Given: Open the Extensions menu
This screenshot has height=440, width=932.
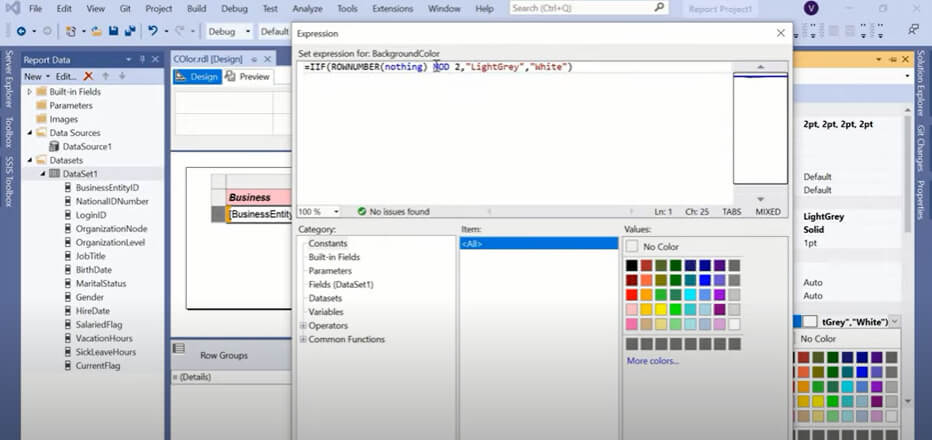Looking at the screenshot, I should (x=391, y=8).
